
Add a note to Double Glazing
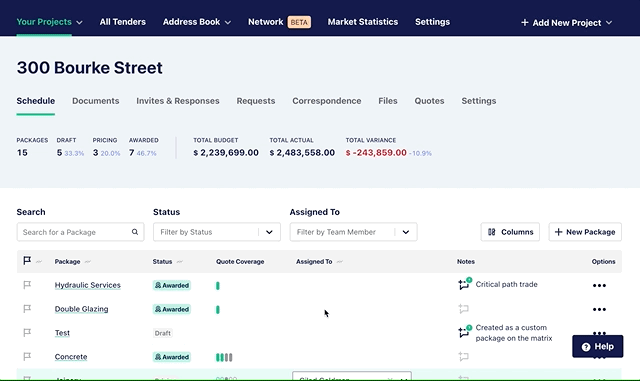coord(463,309)
